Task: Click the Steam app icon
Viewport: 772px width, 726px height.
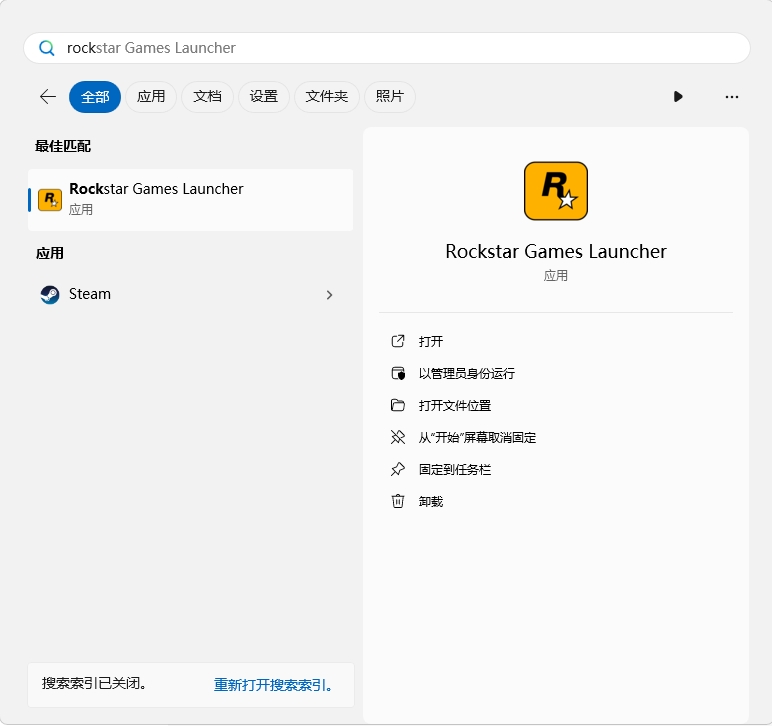Action: 50,295
